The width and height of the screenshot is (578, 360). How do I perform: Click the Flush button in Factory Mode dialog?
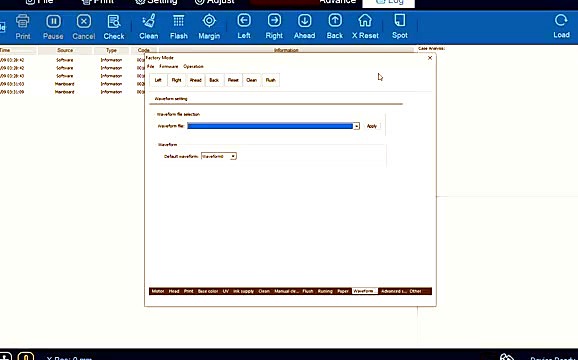click(x=271, y=80)
